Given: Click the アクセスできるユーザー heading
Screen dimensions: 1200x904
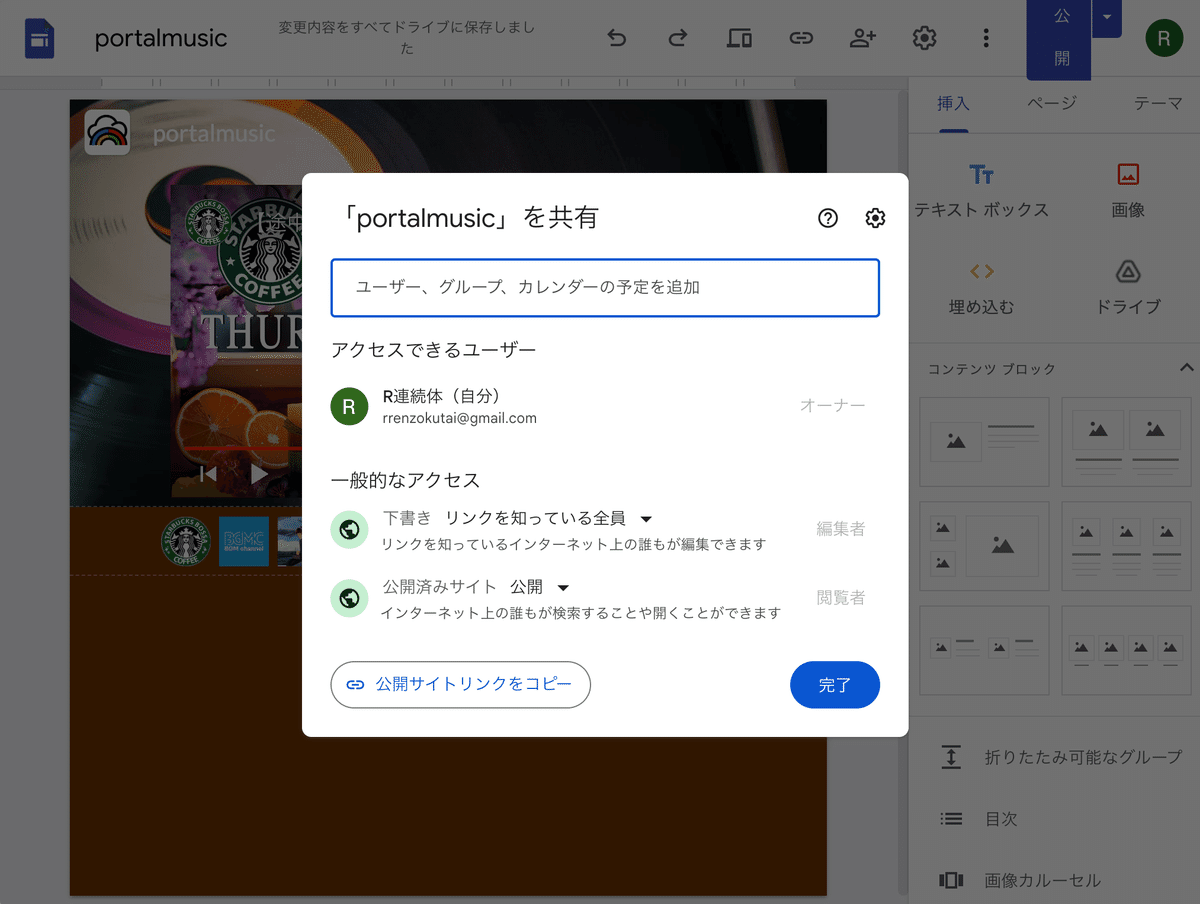Looking at the screenshot, I should click(434, 350).
